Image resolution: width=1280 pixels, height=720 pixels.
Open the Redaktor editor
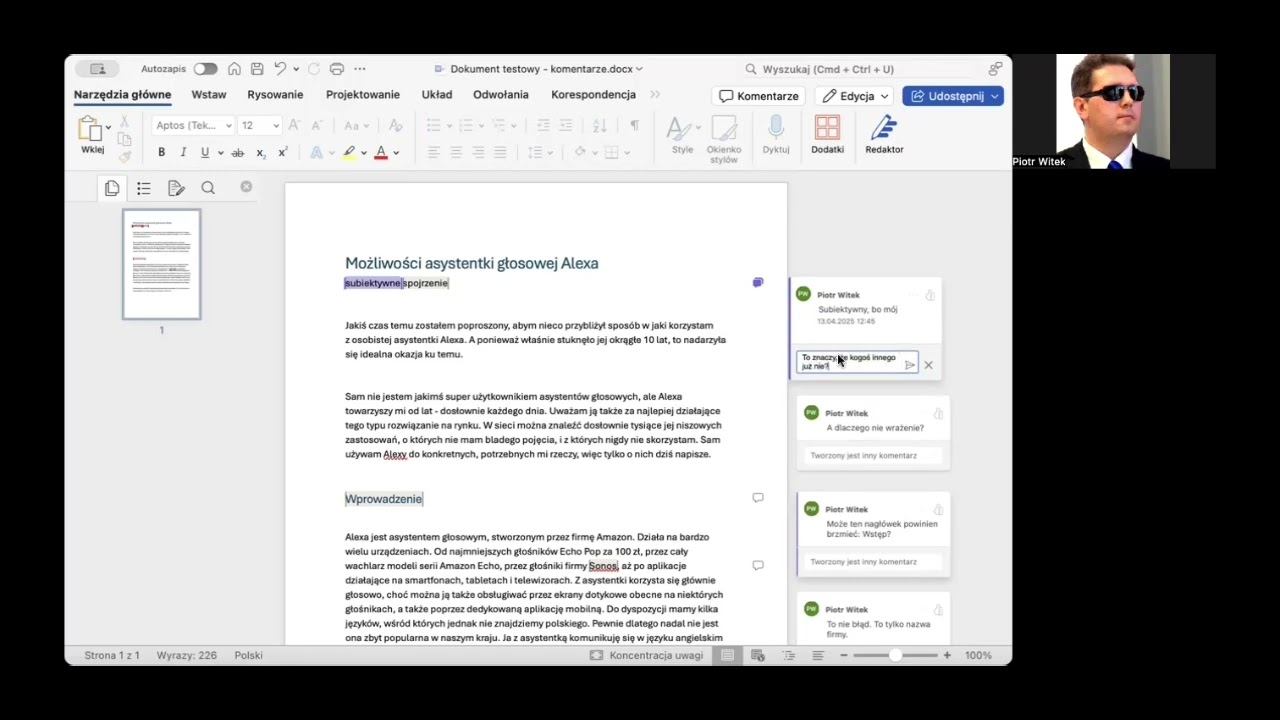(x=884, y=135)
